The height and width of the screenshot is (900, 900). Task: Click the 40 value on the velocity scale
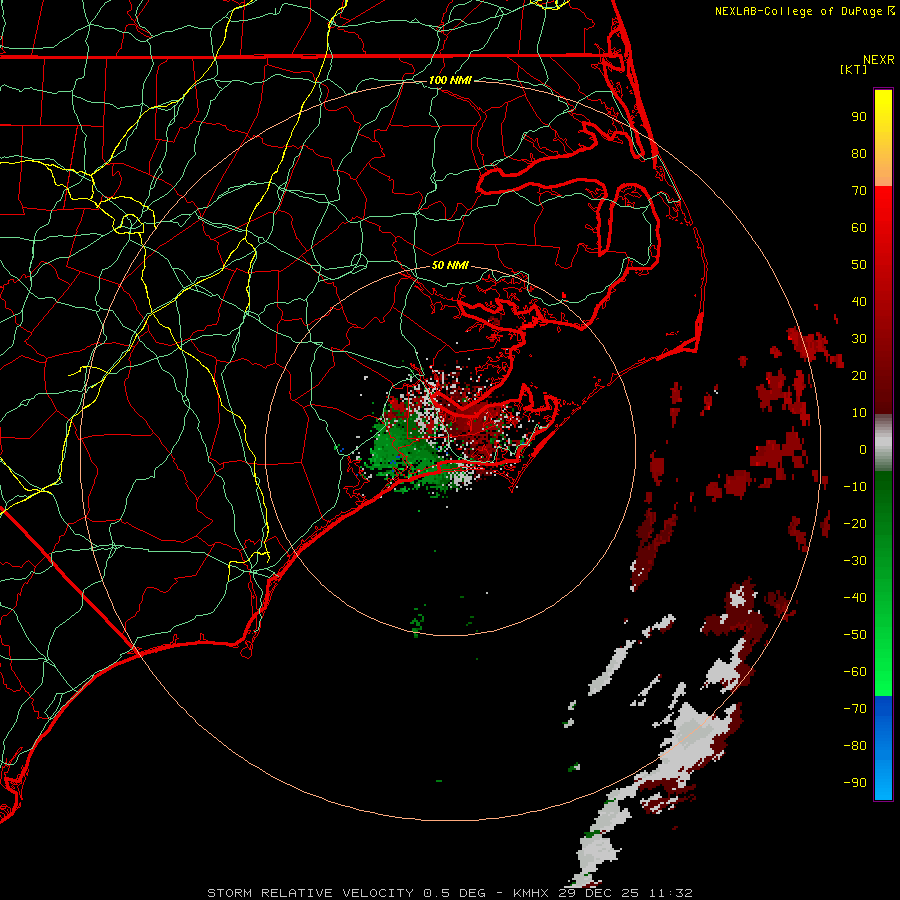859,302
